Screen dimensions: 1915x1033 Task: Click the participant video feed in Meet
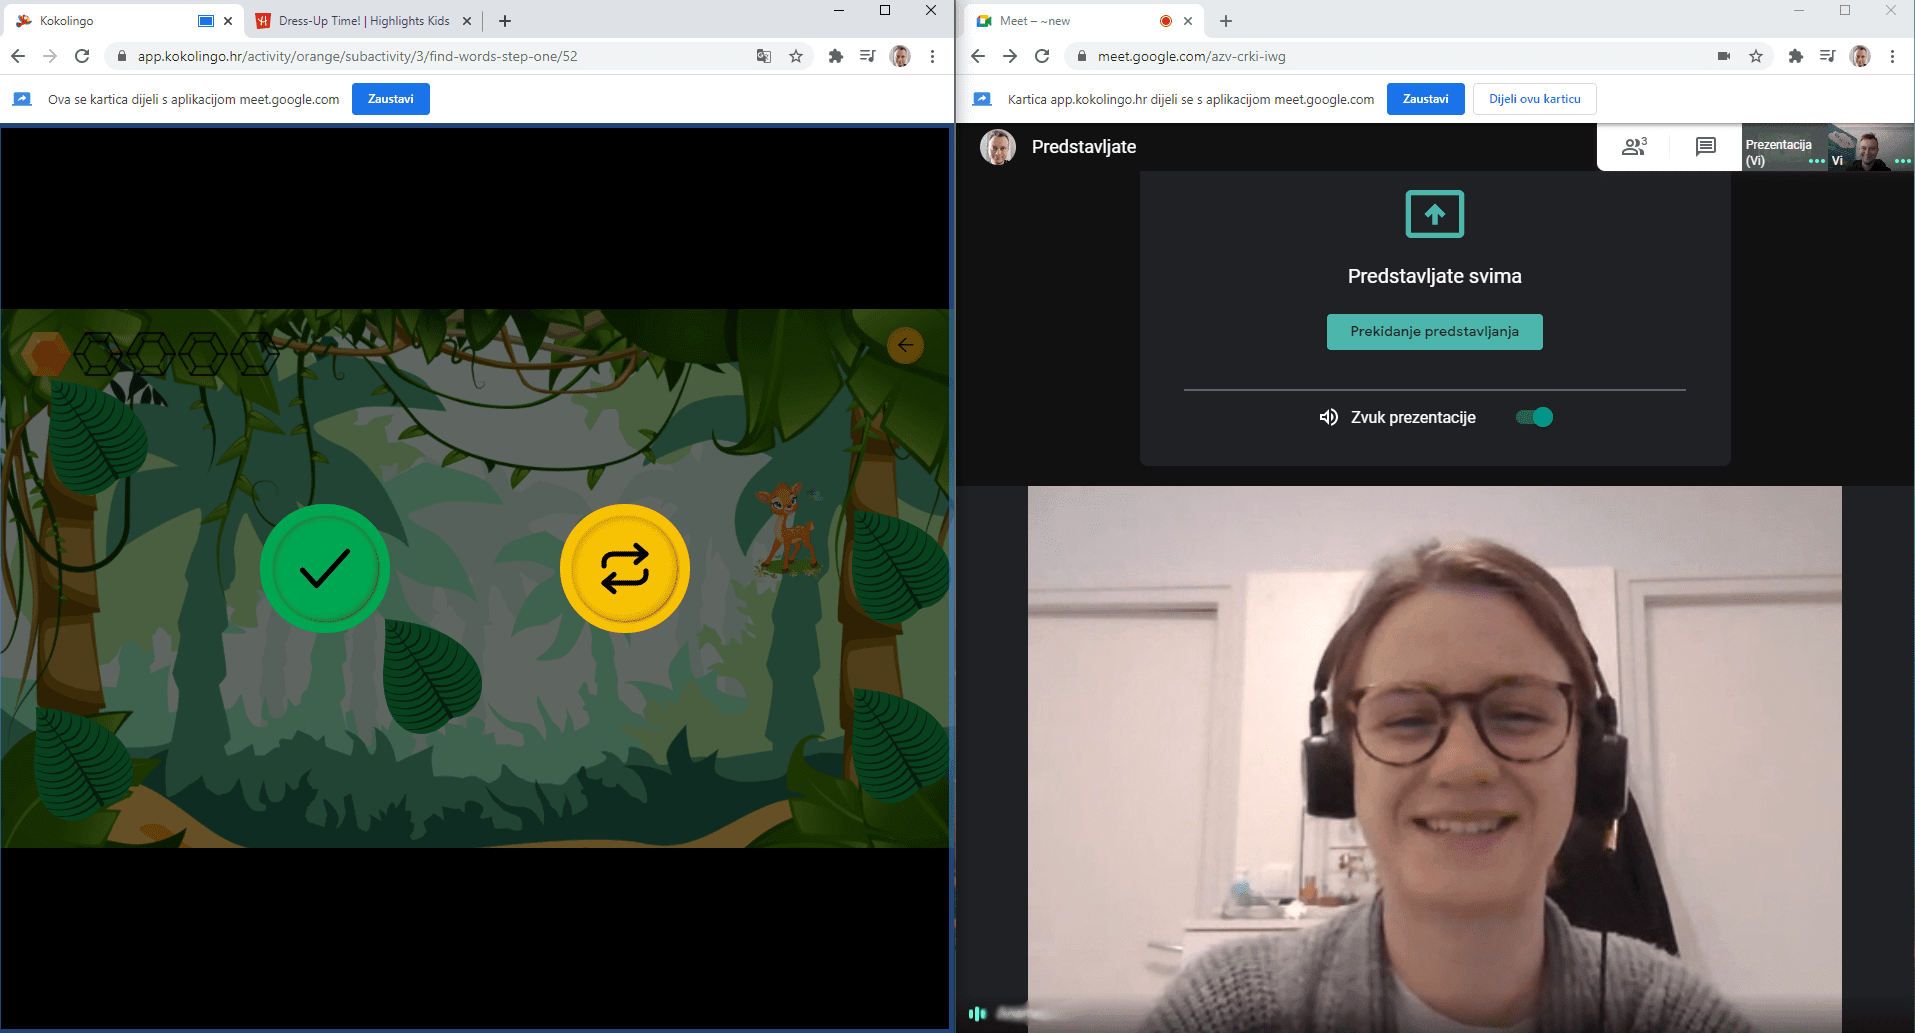pyautogui.click(x=1435, y=760)
